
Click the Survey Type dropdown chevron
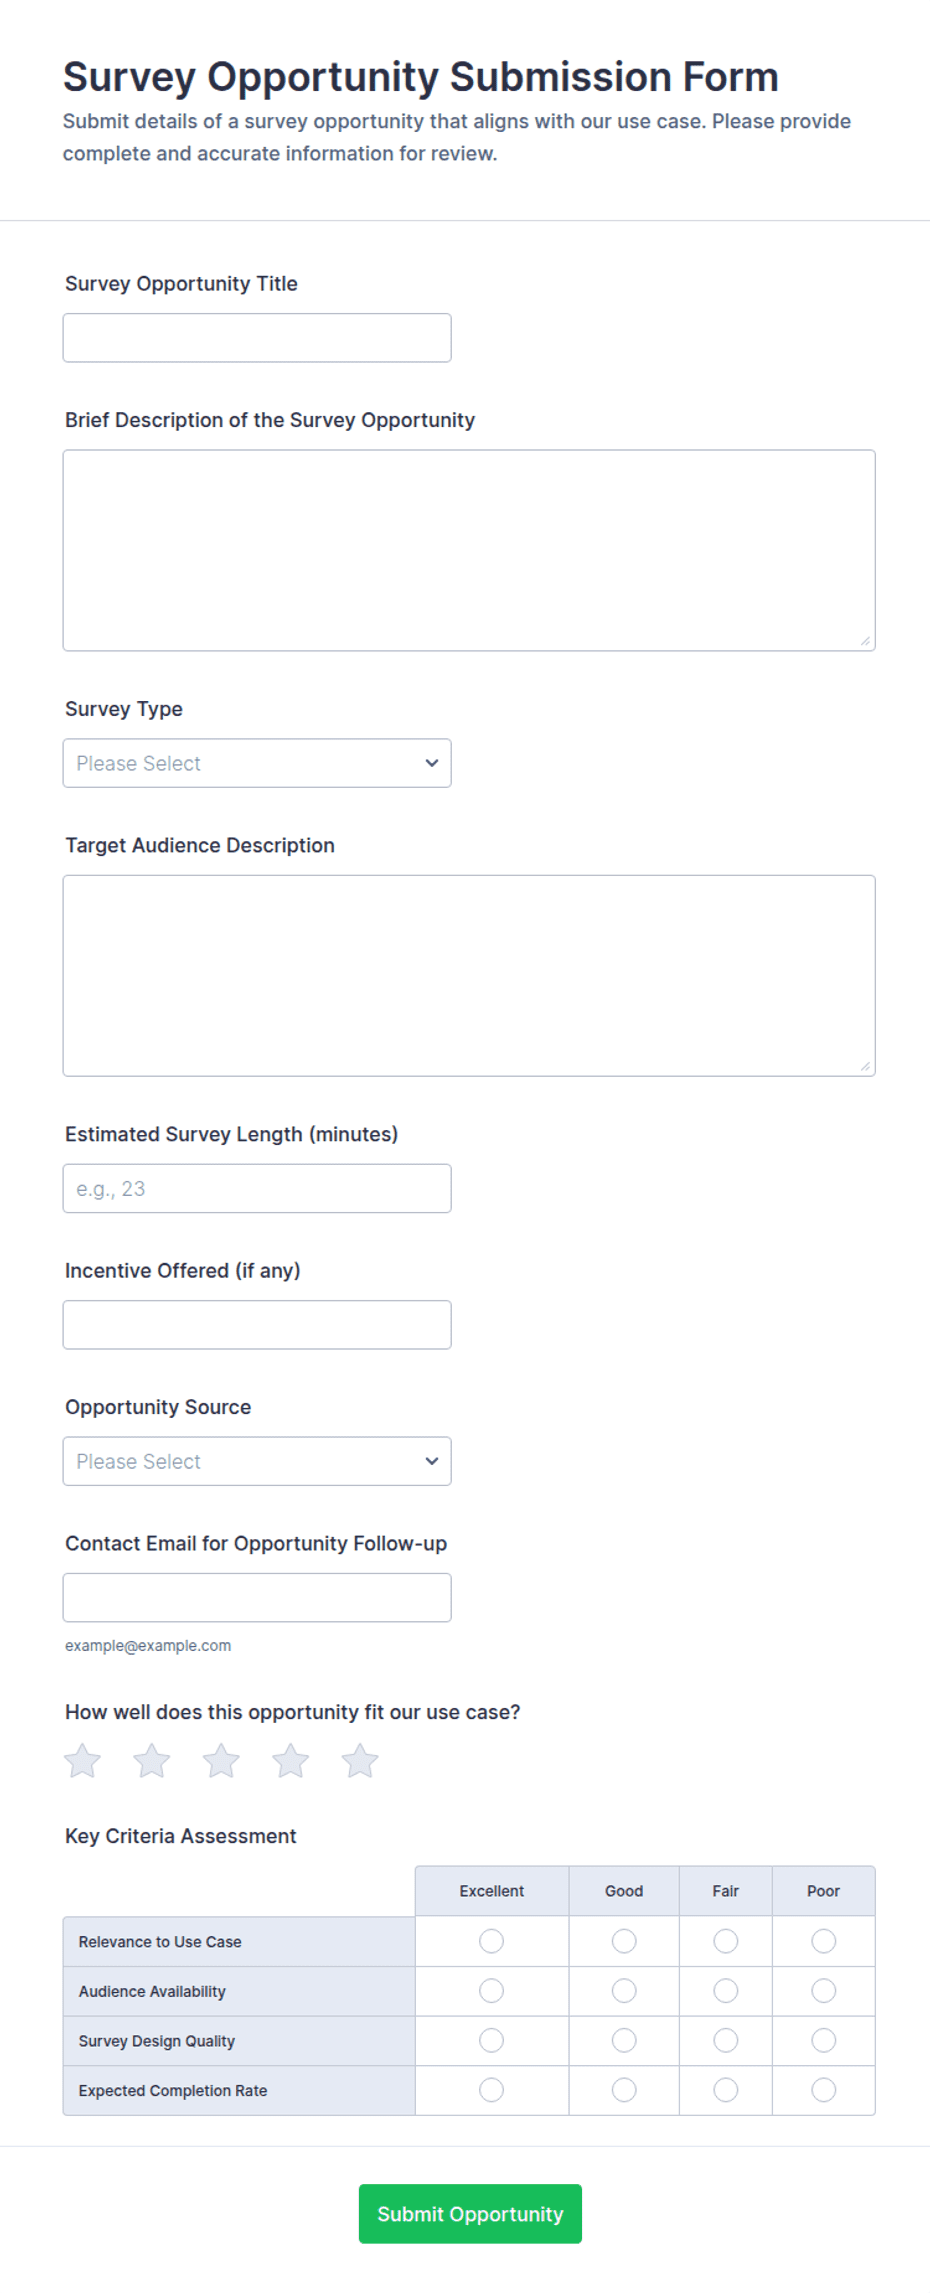(x=432, y=763)
